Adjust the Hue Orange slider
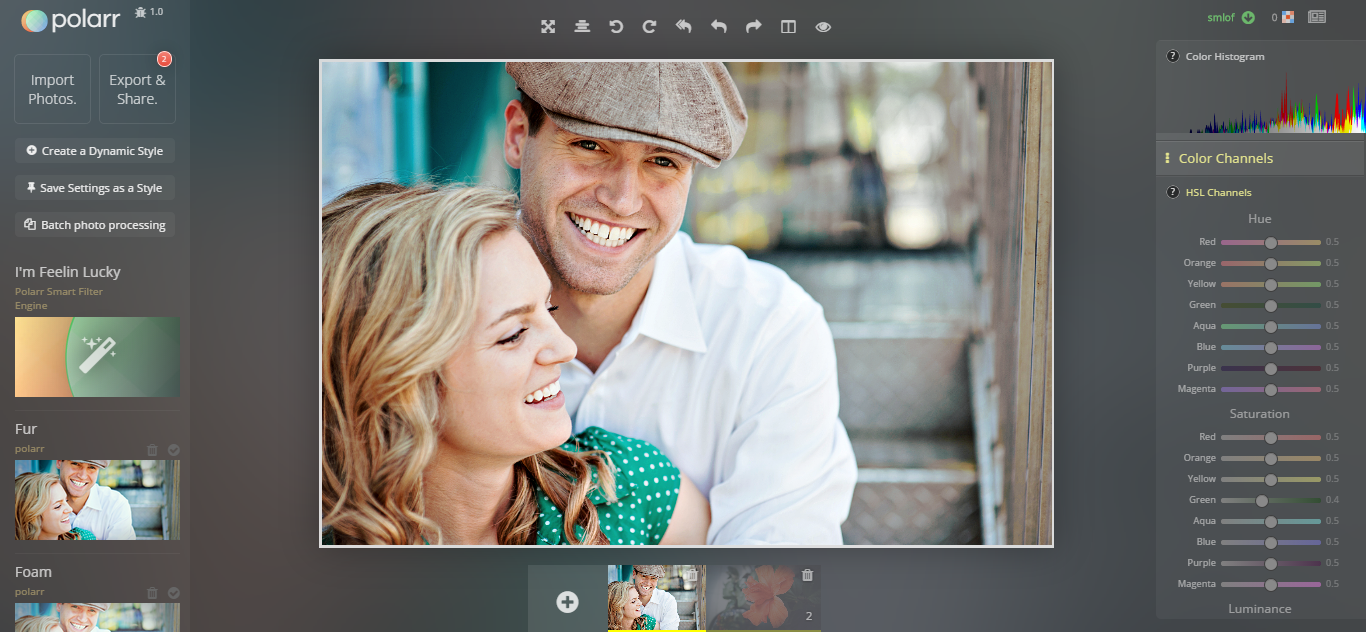The image size is (1366, 632). pos(1271,263)
